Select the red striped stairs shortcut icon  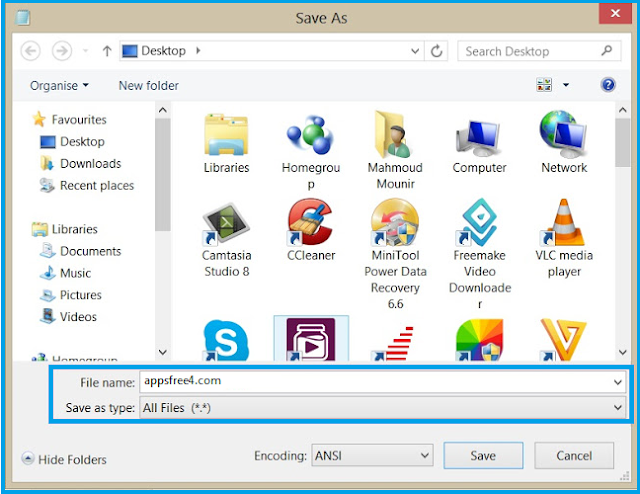point(394,343)
